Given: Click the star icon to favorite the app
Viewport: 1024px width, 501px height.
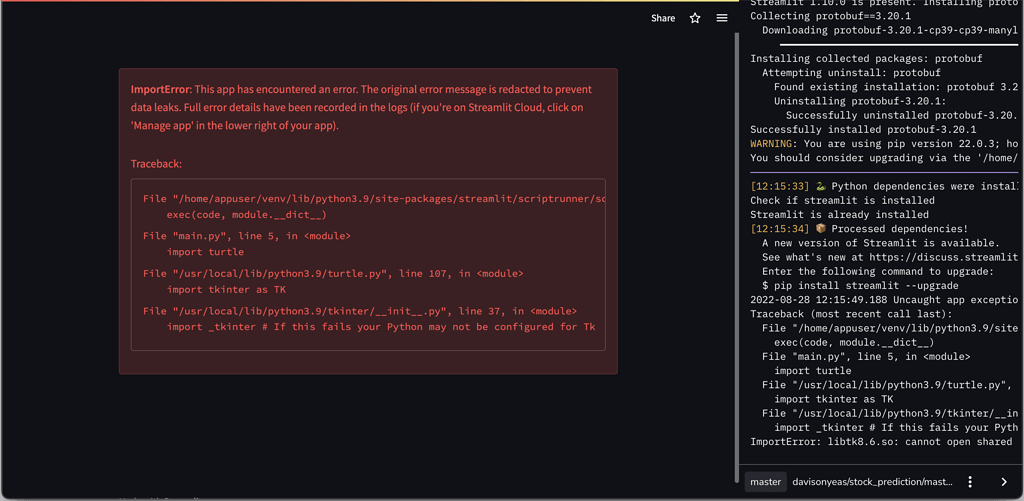Looking at the screenshot, I should 695,18.
